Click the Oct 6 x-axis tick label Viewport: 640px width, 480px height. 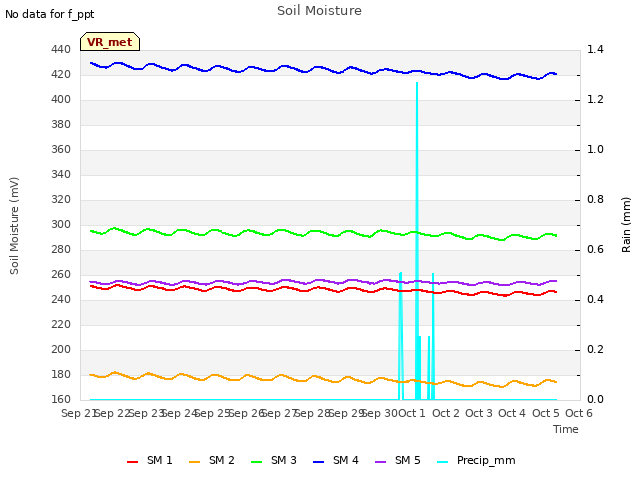pyautogui.click(x=579, y=413)
